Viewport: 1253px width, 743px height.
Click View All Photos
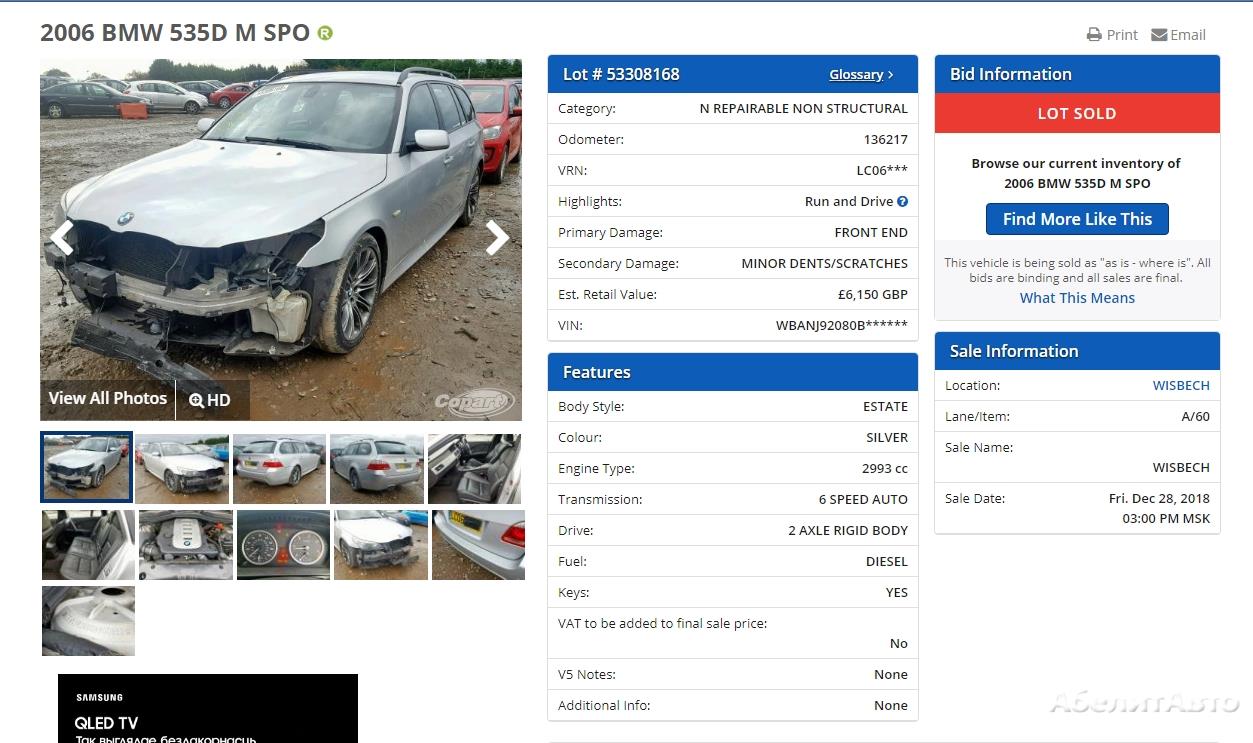pos(108,398)
